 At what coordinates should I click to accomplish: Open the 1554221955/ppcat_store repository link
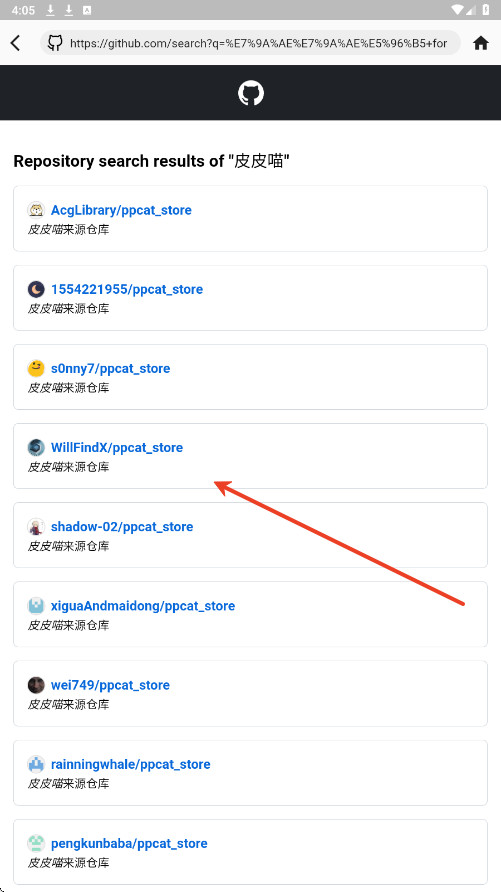127,289
